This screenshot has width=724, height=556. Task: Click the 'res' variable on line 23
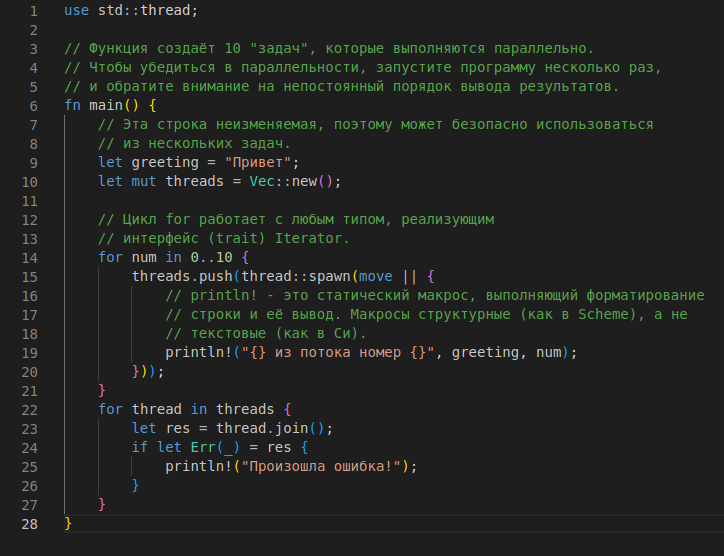click(x=178, y=428)
